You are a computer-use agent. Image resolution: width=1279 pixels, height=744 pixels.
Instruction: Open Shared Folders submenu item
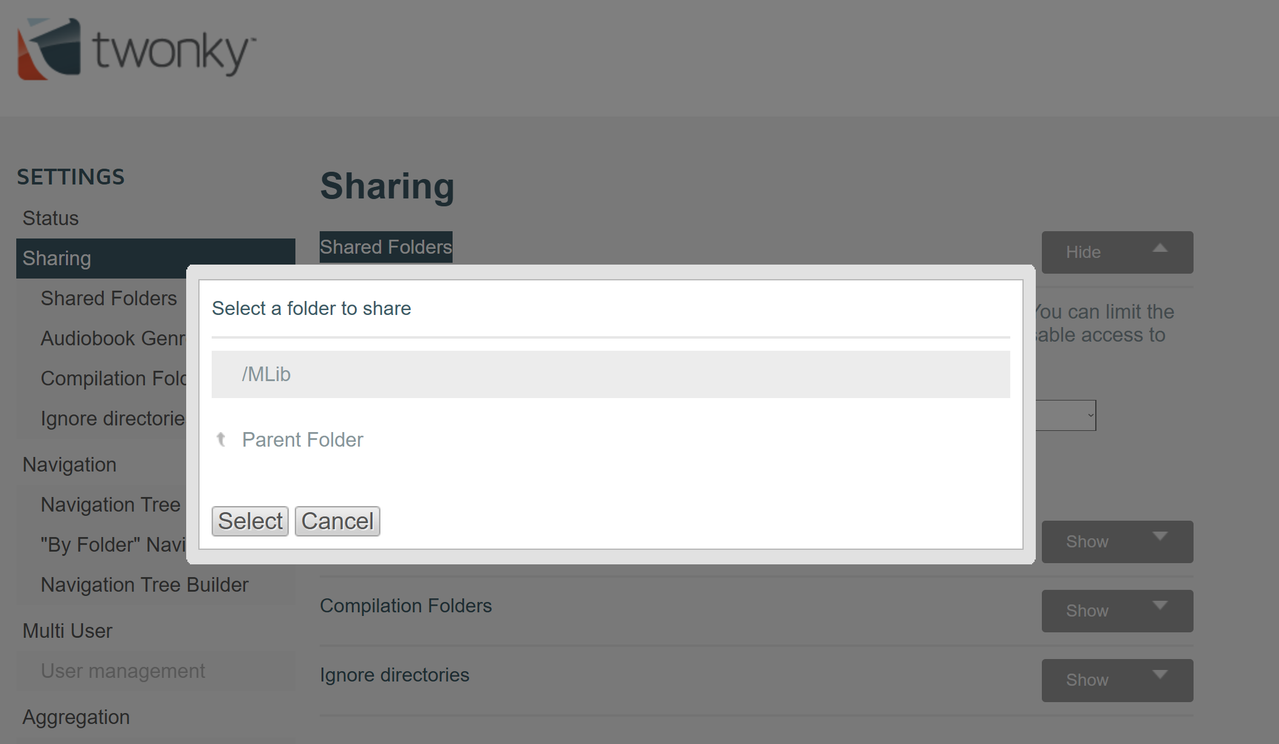[x=108, y=298]
